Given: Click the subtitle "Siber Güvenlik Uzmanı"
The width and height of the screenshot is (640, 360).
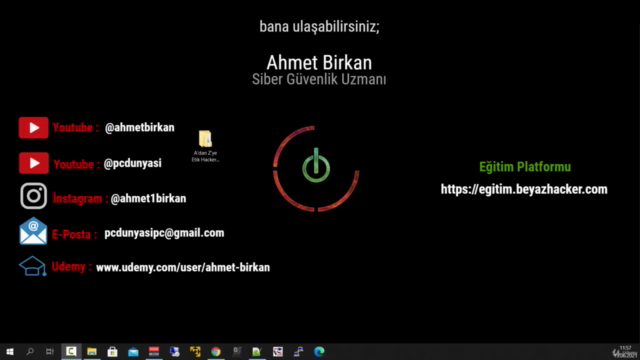Looking at the screenshot, I should 319,79.
